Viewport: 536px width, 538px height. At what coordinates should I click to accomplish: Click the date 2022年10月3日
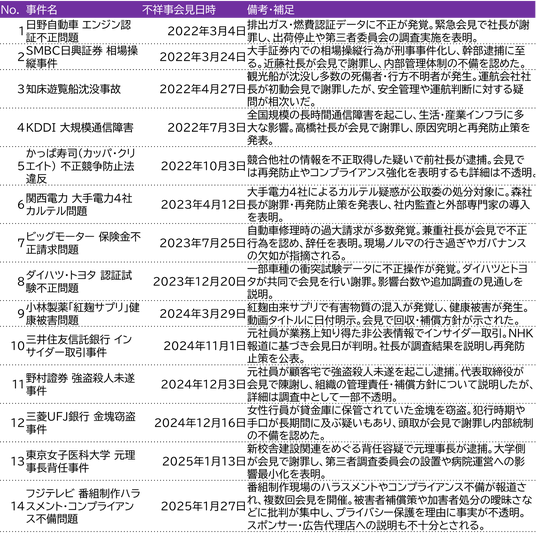pyautogui.click(x=203, y=166)
